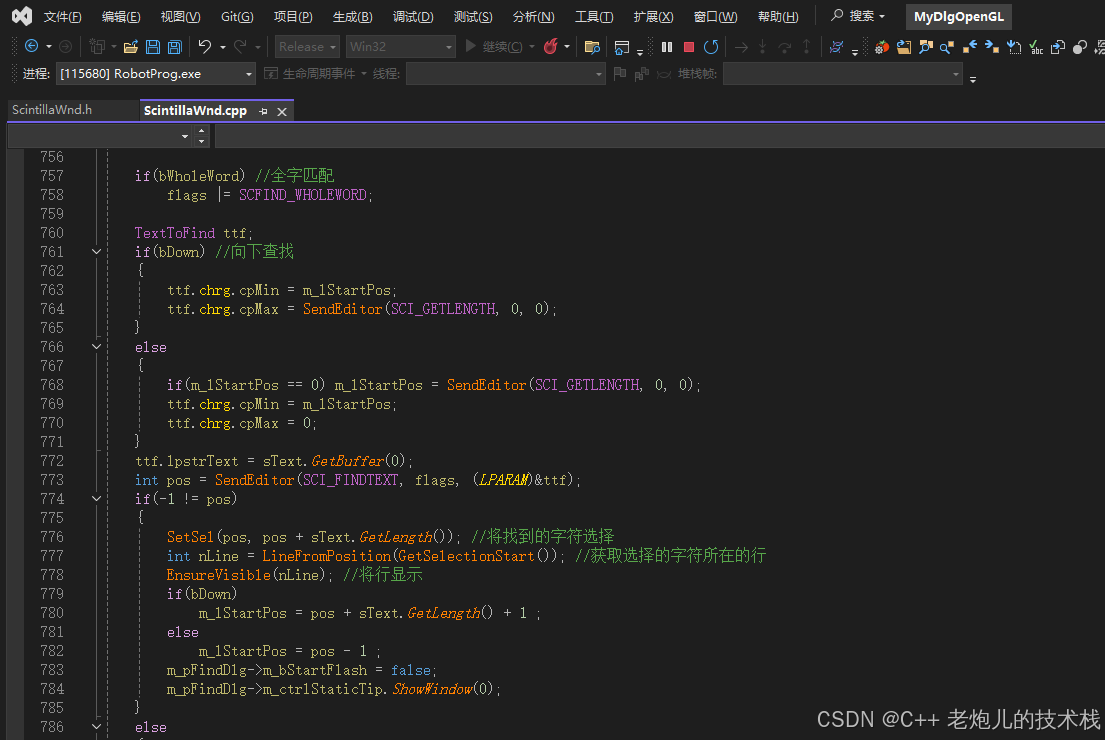Image resolution: width=1105 pixels, height=740 pixels.
Task: Pause debugging with the Break All icon
Action: pos(667,47)
